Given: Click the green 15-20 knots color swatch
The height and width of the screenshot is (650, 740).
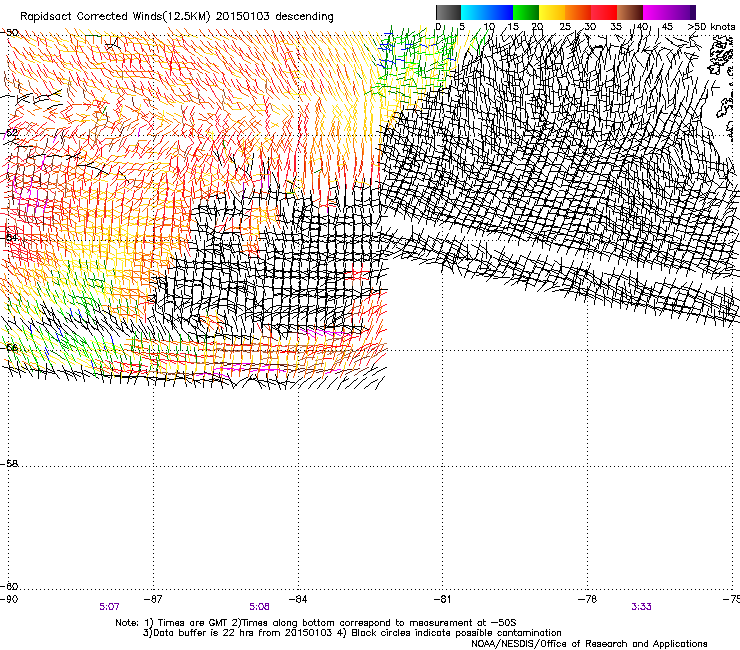Looking at the screenshot, I should tap(526, 12).
